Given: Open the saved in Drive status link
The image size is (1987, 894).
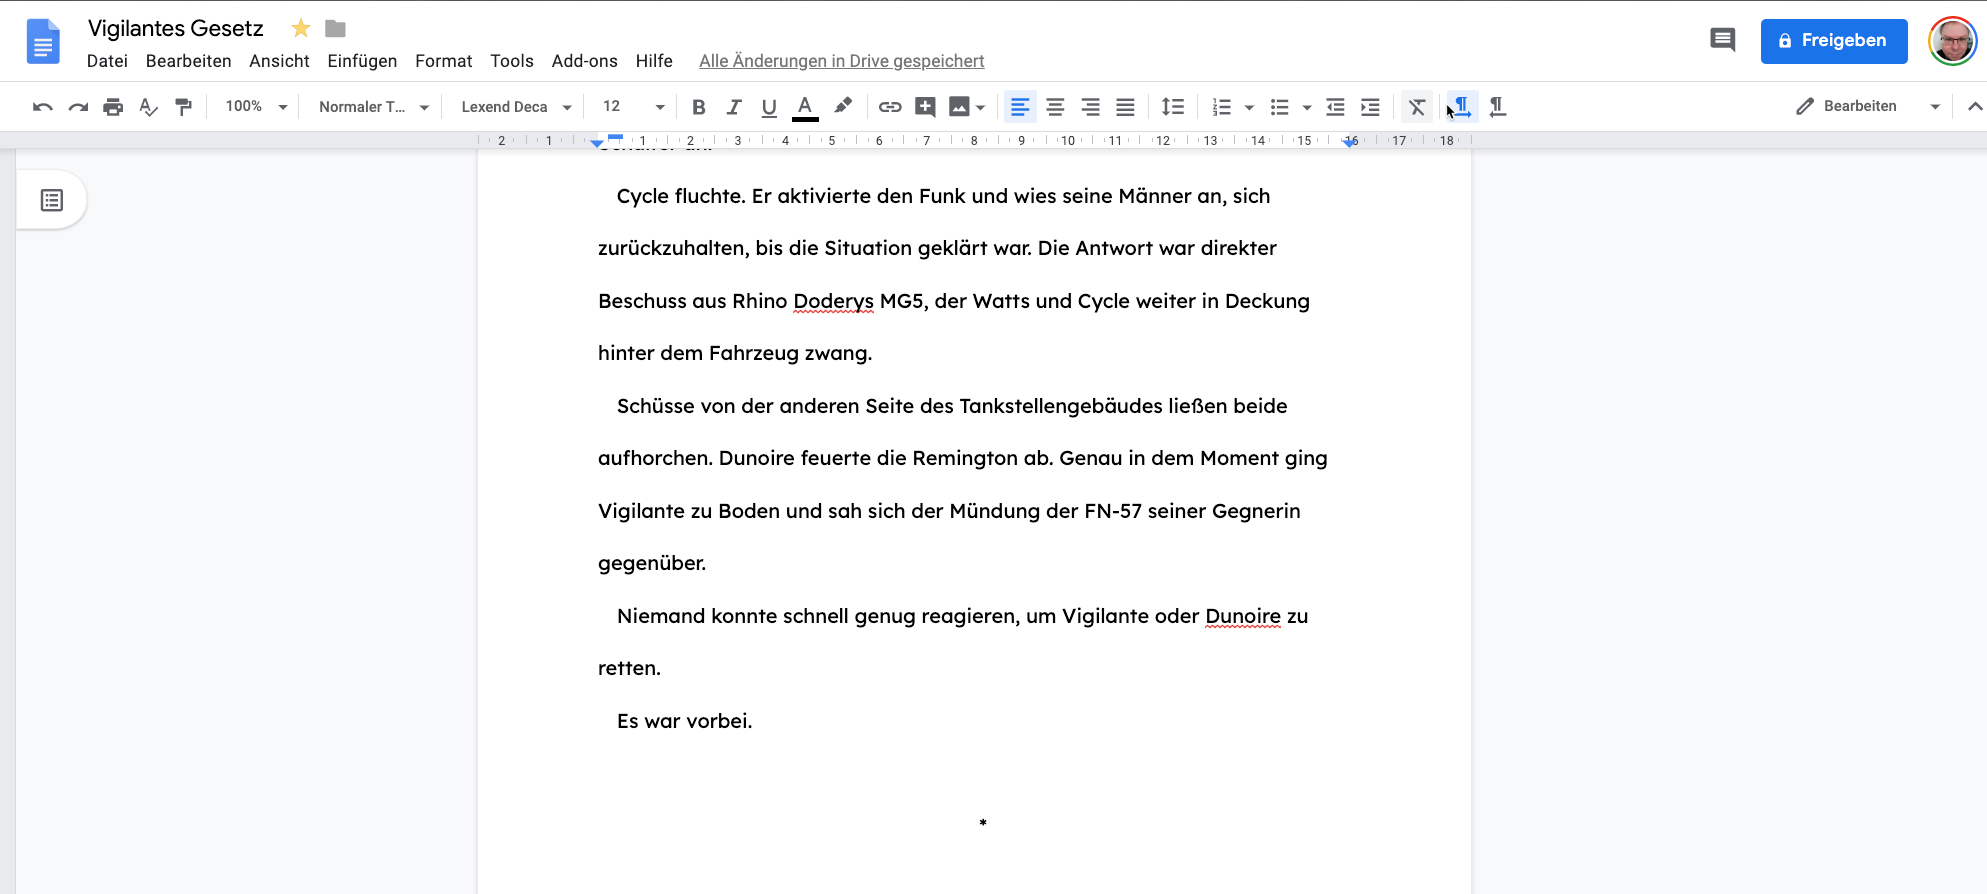Looking at the screenshot, I should [x=841, y=61].
